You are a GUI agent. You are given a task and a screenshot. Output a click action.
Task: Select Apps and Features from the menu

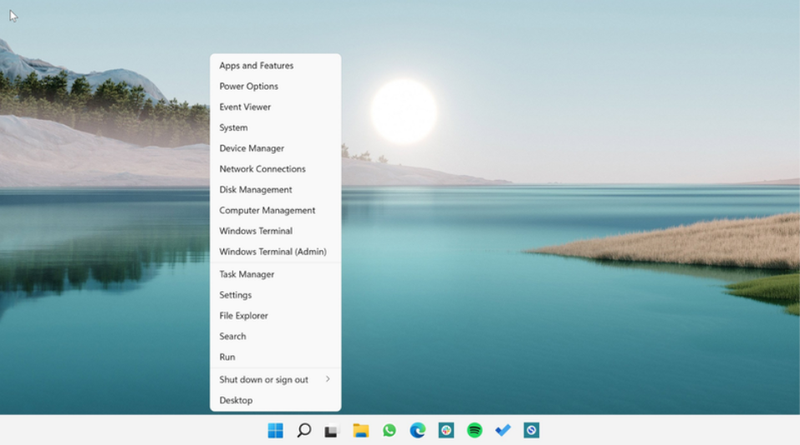(256, 66)
